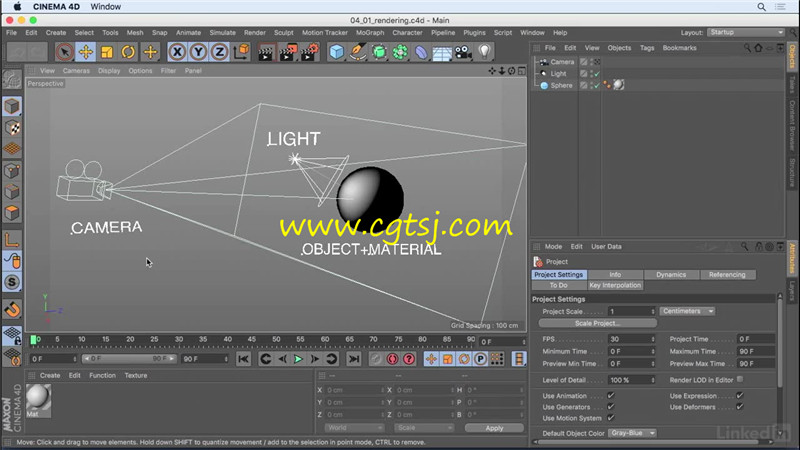Switch the coordinate system icon
800x450 pixels.
pos(241,52)
